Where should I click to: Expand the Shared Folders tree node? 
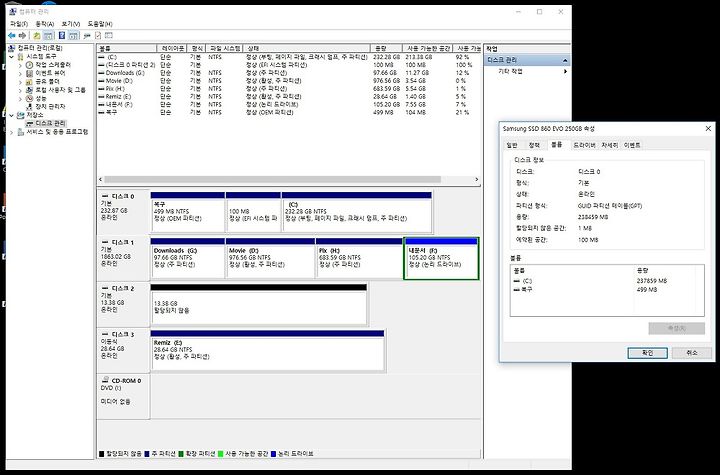(20, 81)
